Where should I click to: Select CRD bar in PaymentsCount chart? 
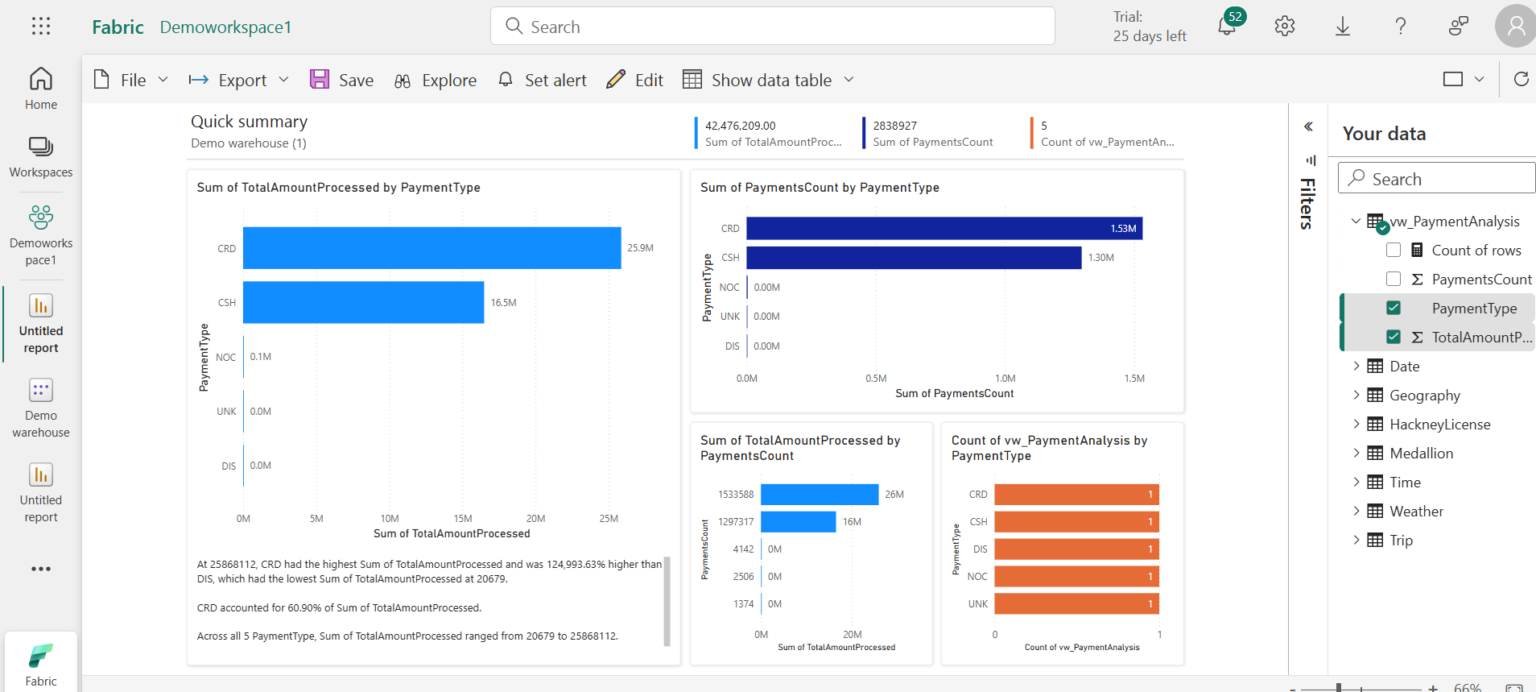[944, 228]
